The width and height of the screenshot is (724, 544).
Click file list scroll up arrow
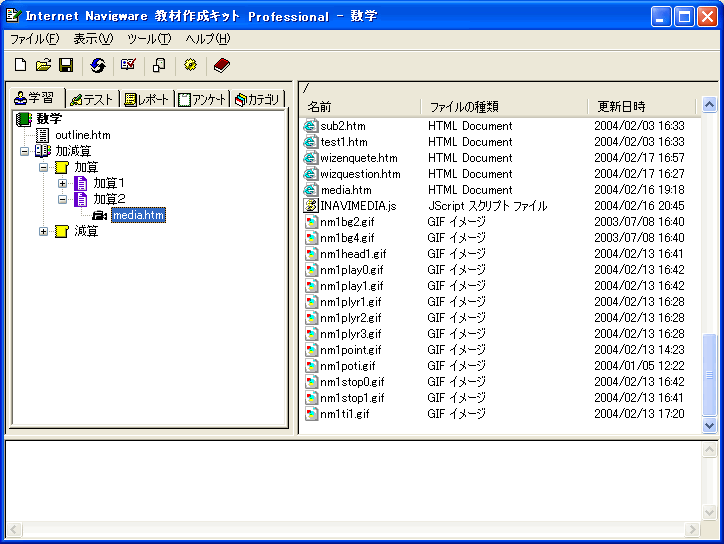pos(709,105)
